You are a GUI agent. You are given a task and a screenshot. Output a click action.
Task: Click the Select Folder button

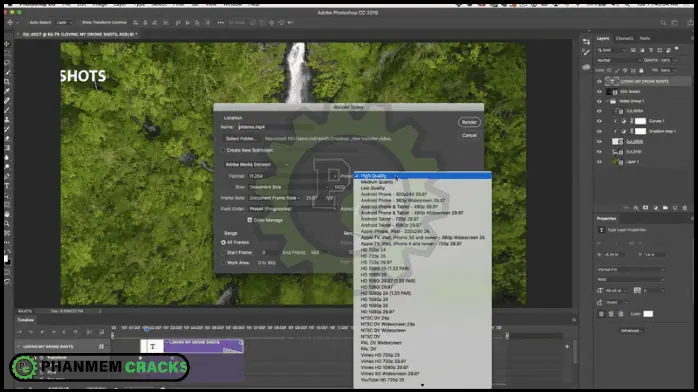coord(240,139)
